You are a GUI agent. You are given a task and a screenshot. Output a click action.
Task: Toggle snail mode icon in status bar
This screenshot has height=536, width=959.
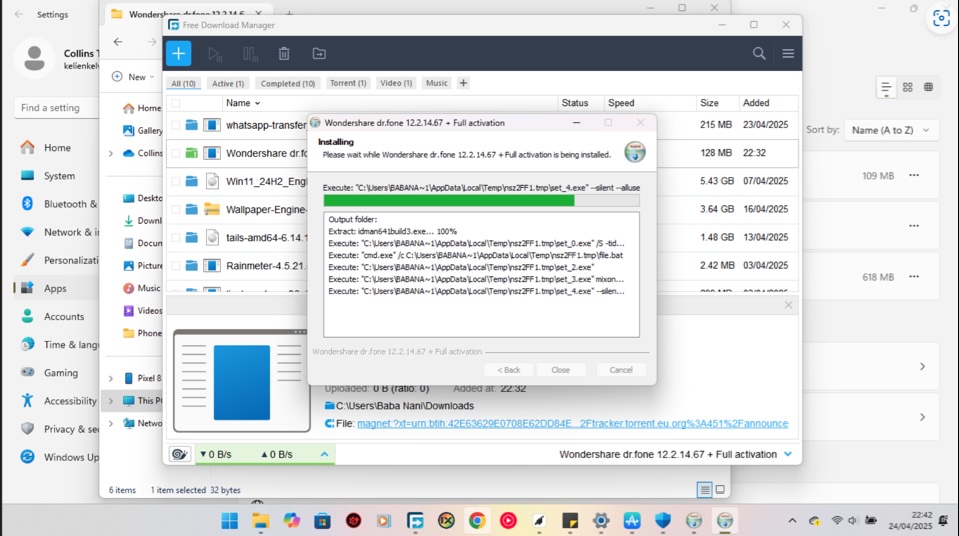coord(180,454)
